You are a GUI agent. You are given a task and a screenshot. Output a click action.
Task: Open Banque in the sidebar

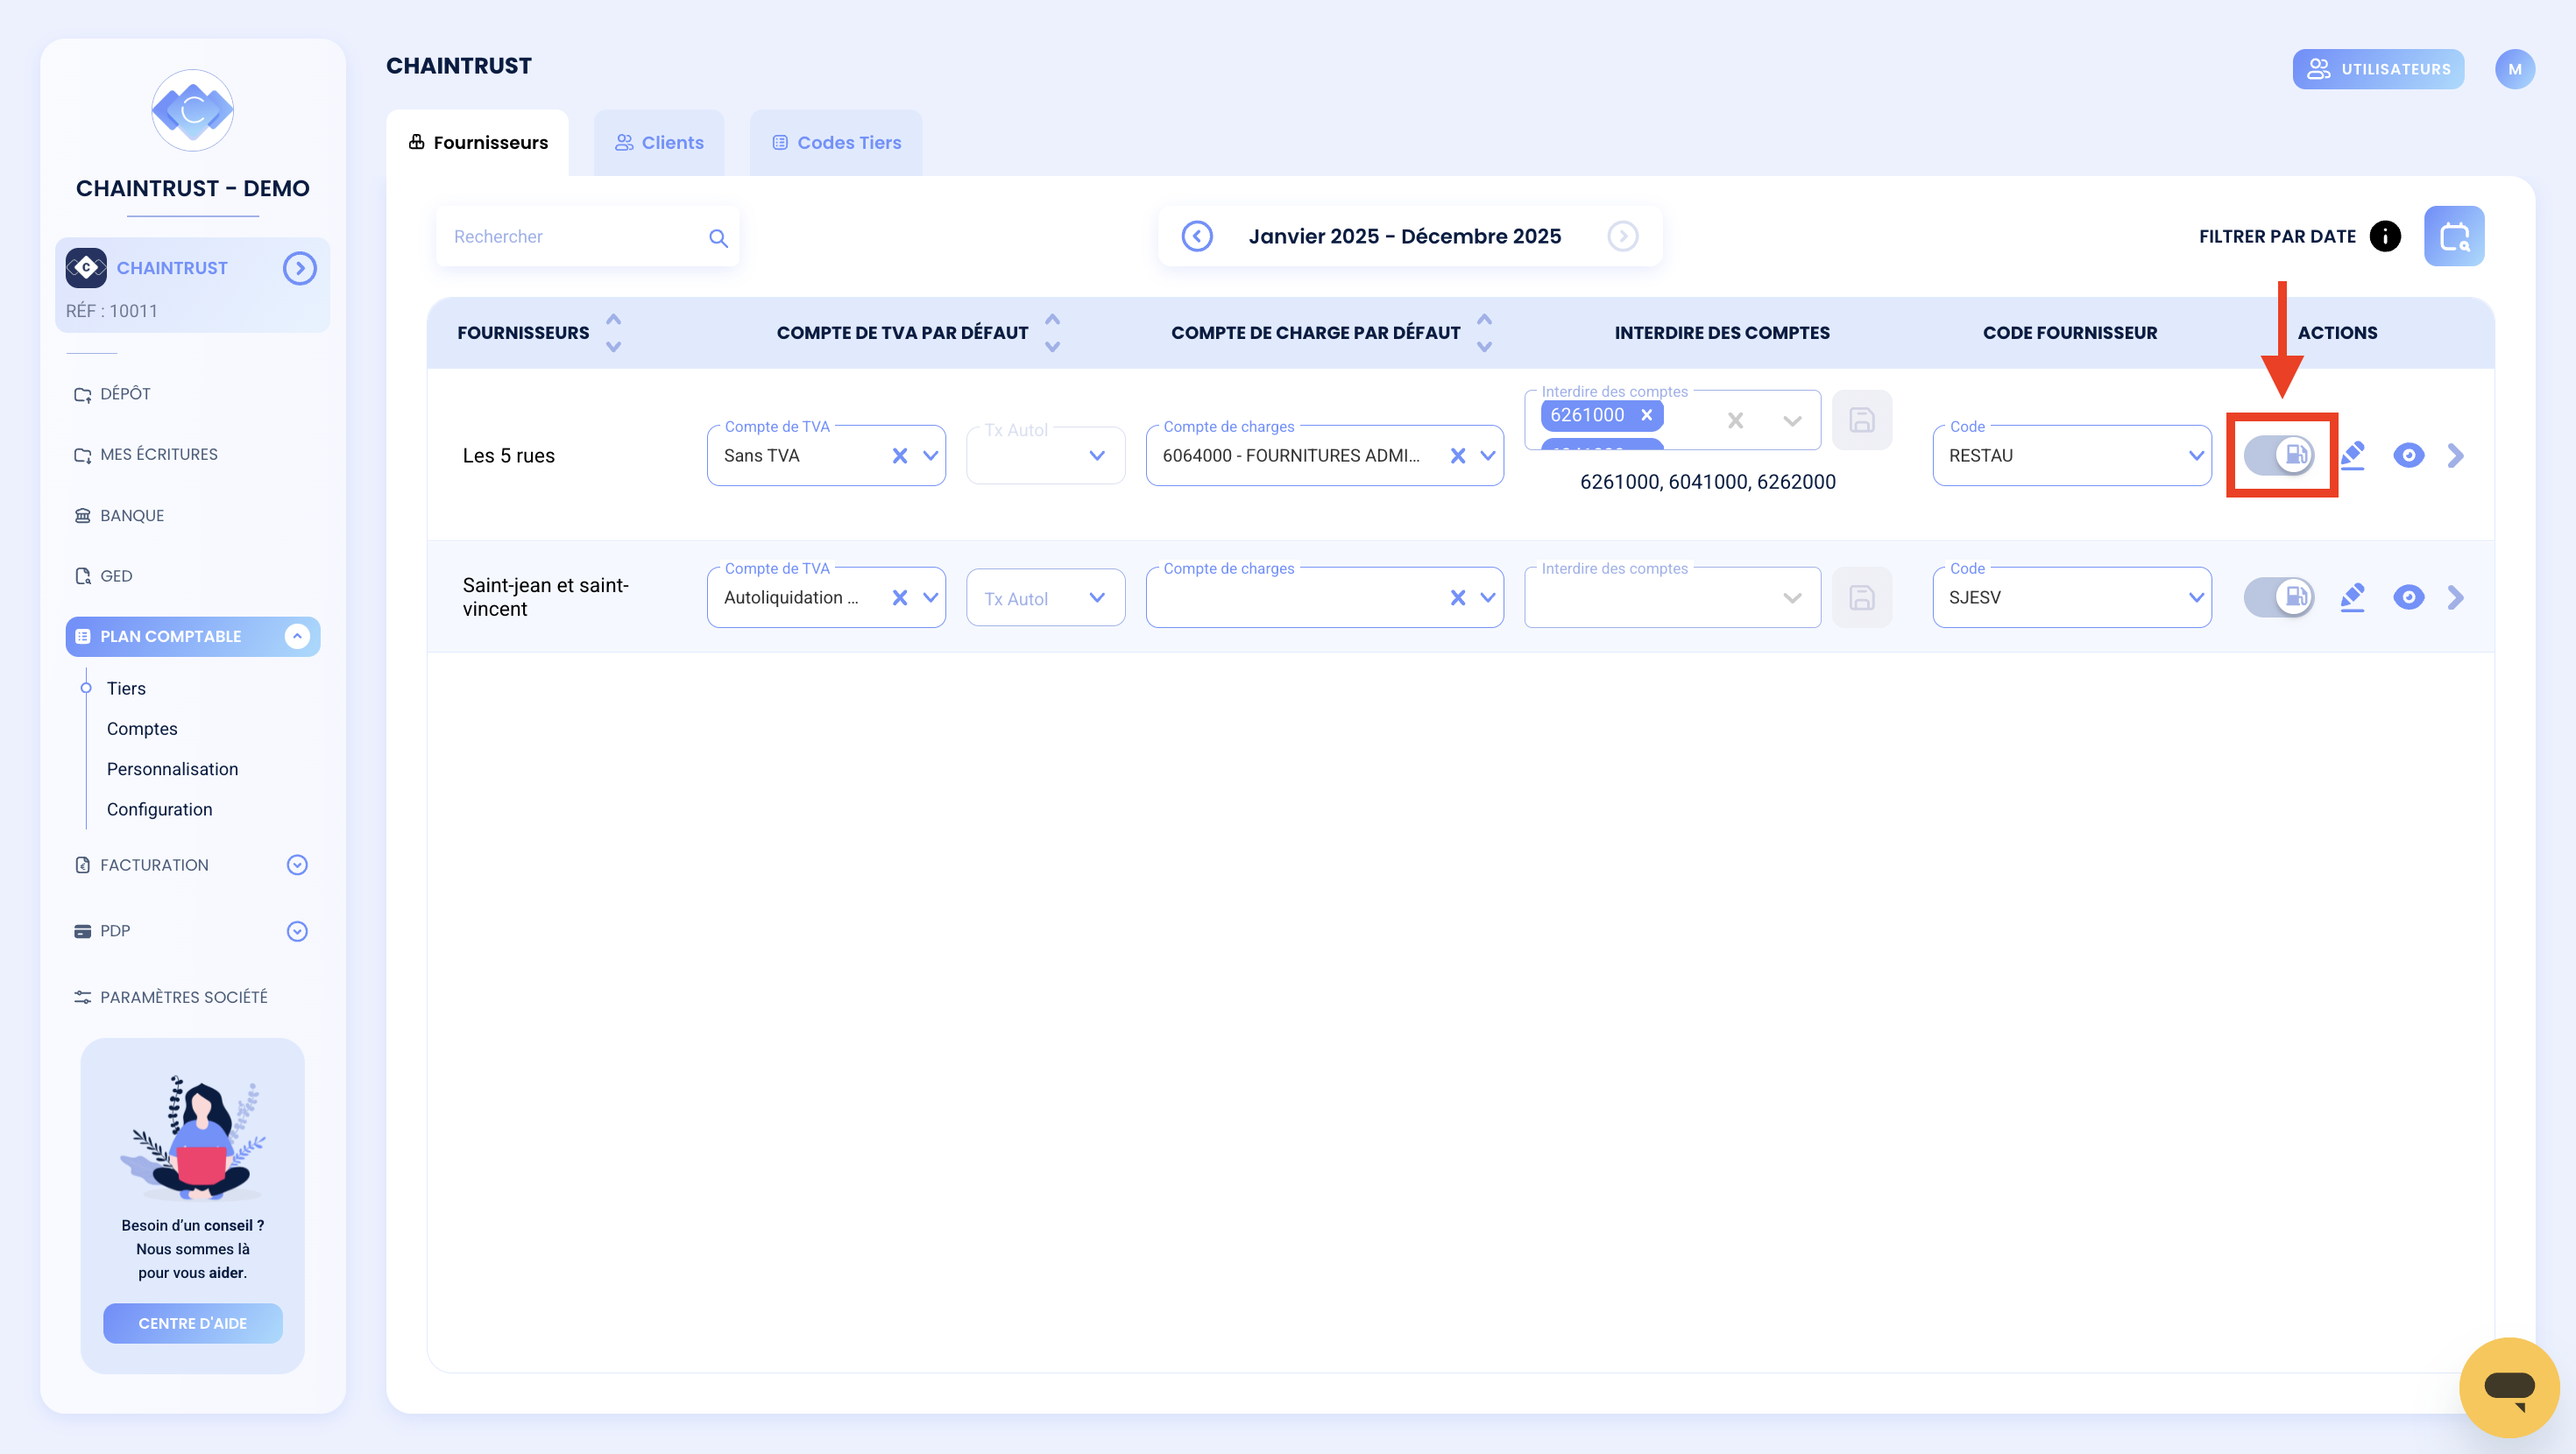(x=119, y=515)
